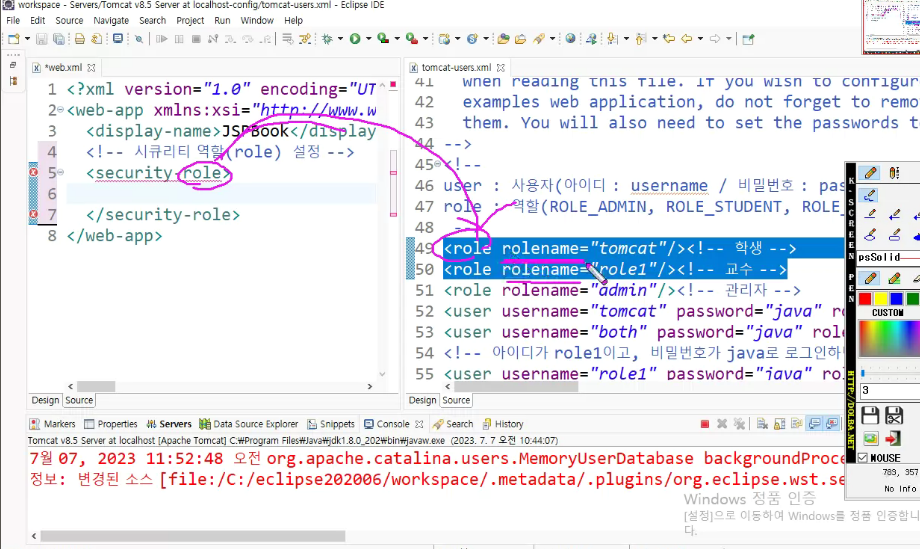This screenshot has width=920, height=549.
Task: Switch to the tomcat-users.xml editor tab
Action: [x=456, y=67]
